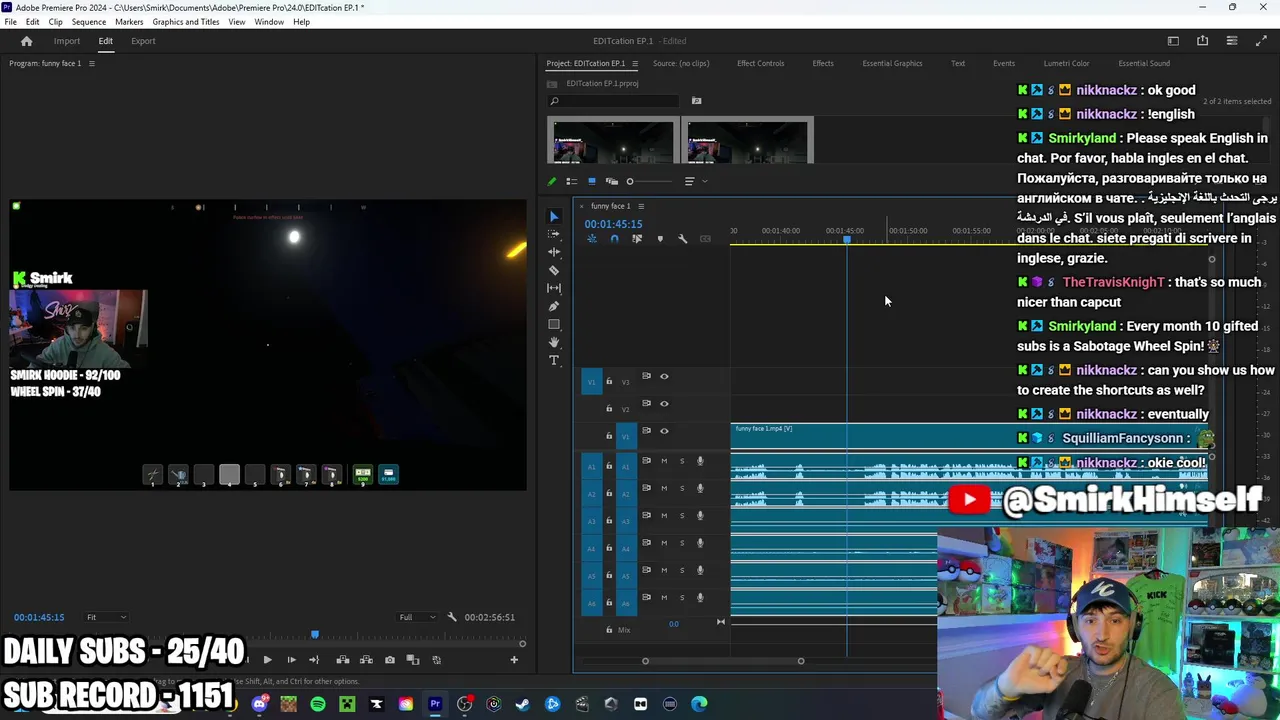Select the Type tool
1280x720 pixels.
click(554, 360)
